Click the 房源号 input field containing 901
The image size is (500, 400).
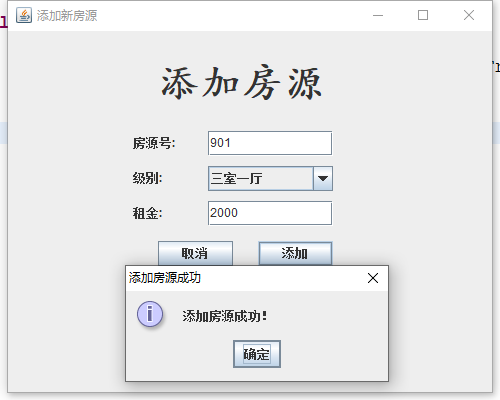pos(270,143)
